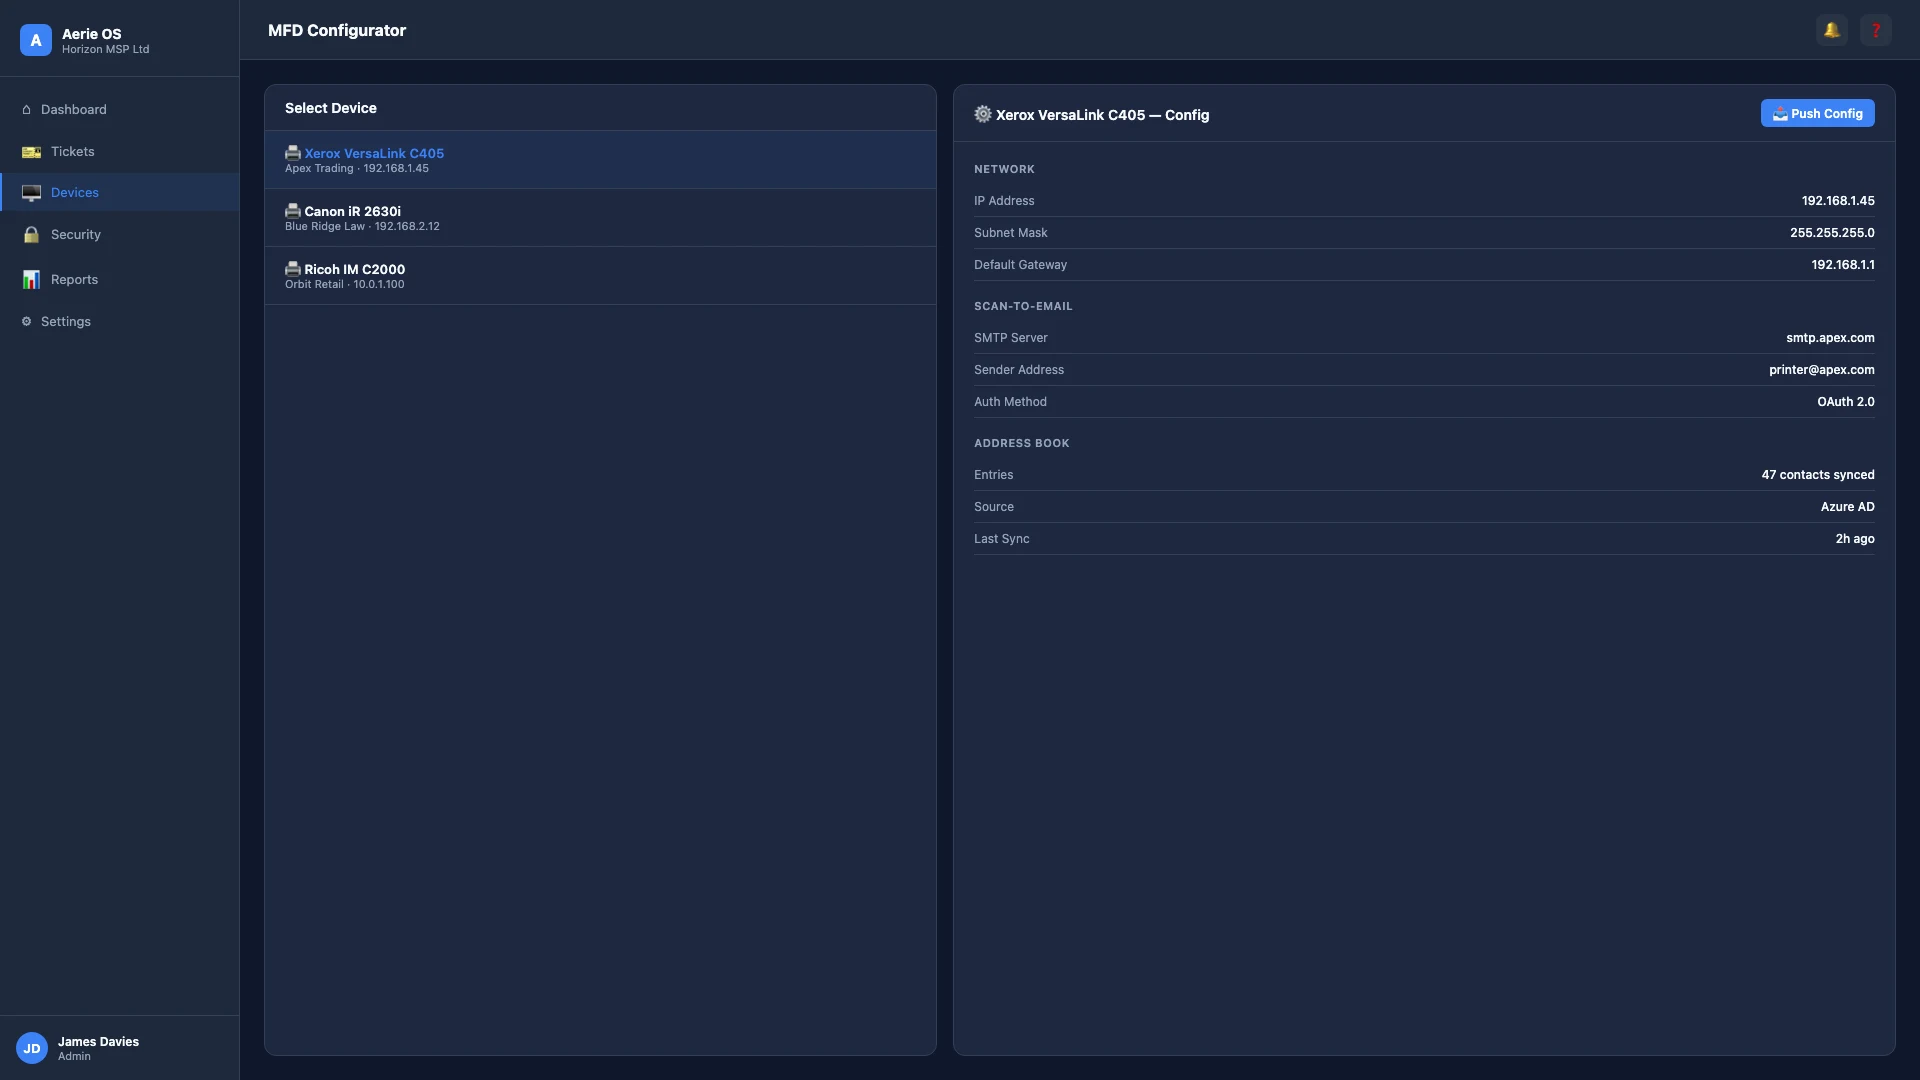Click the Reports bar chart icon
Screen dimensions: 1920x1080
pos(31,280)
